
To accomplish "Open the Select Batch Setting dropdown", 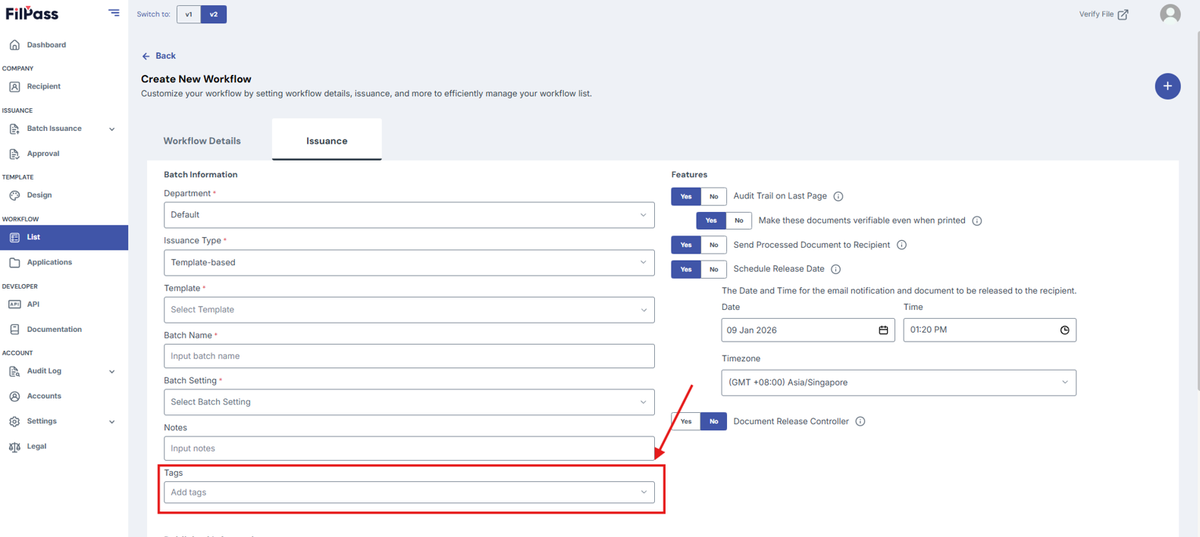I will [x=409, y=402].
